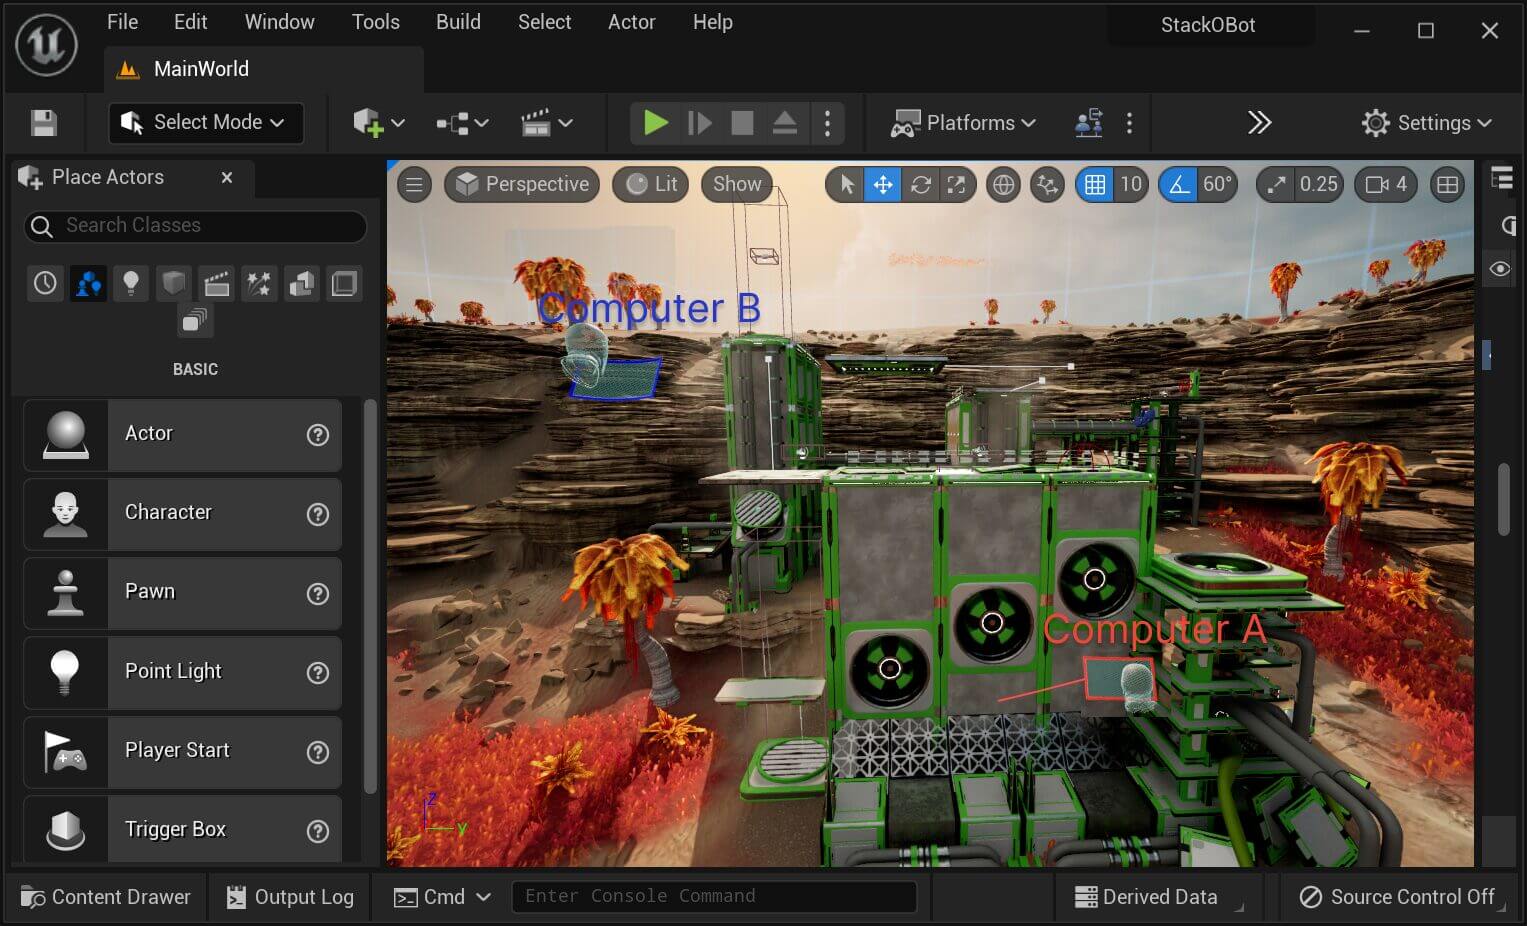Open the Visual Effects category in Place Actors
Image resolution: width=1527 pixels, height=926 pixels.
click(x=259, y=283)
